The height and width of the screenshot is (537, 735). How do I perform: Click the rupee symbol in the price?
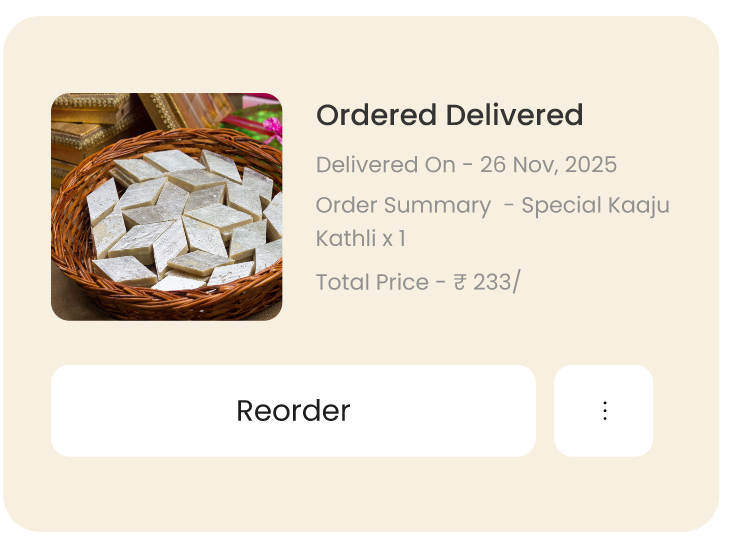click(x=460, y=282)
